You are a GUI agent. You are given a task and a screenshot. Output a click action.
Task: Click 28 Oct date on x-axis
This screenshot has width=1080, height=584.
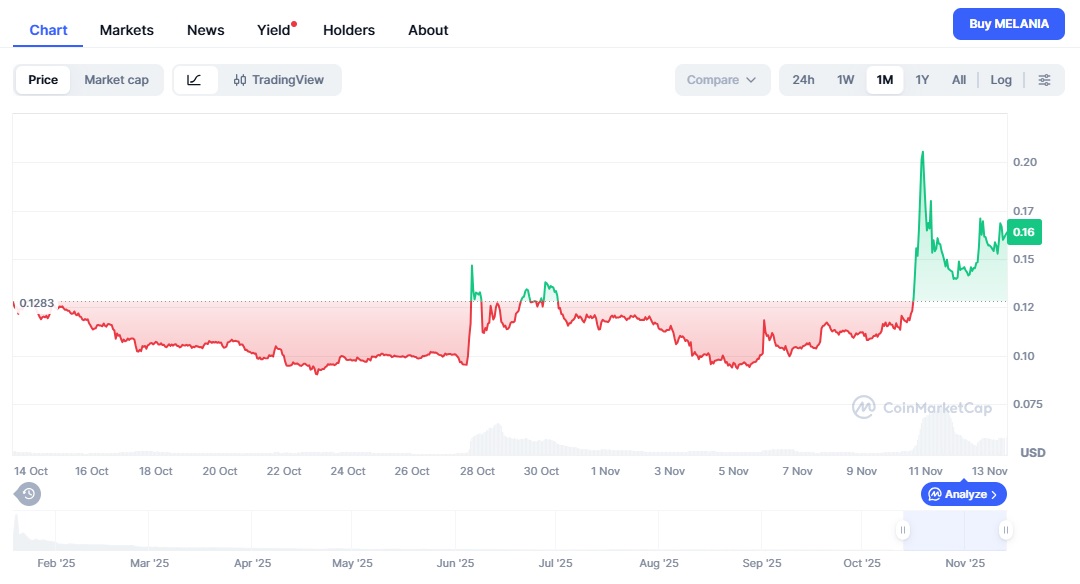[477, 471]
